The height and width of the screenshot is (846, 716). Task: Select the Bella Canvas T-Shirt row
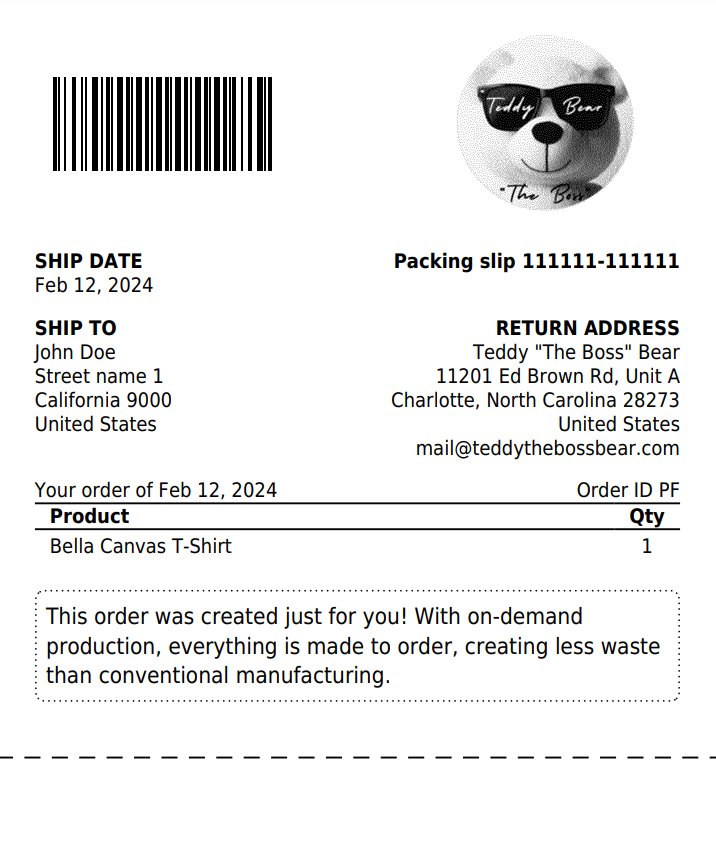(x=141, y=546)
